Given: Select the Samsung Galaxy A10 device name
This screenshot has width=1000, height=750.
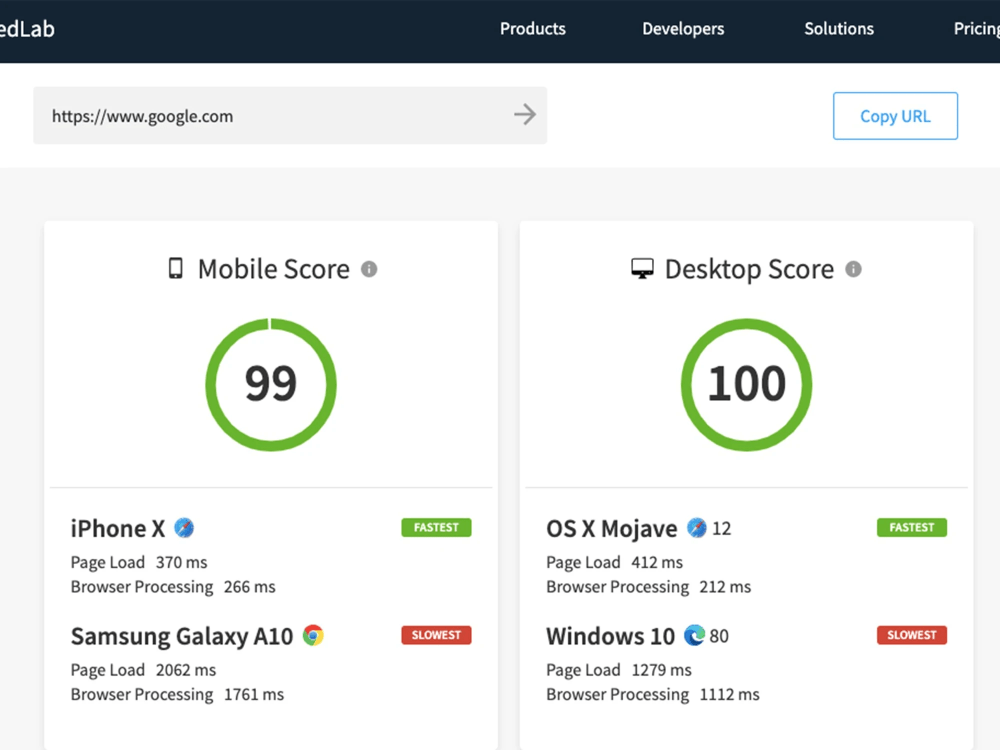Looking at the screenshot, I should point(182,636).
